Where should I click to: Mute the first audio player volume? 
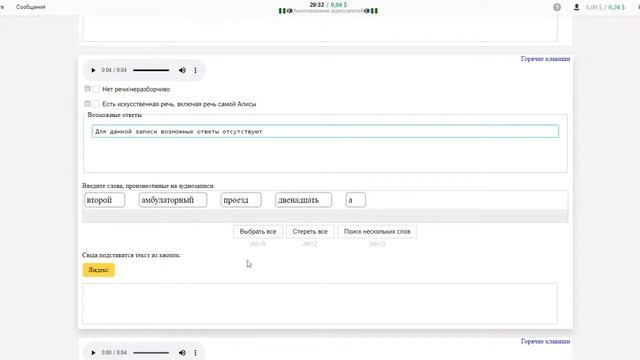[x=182, y=70]
